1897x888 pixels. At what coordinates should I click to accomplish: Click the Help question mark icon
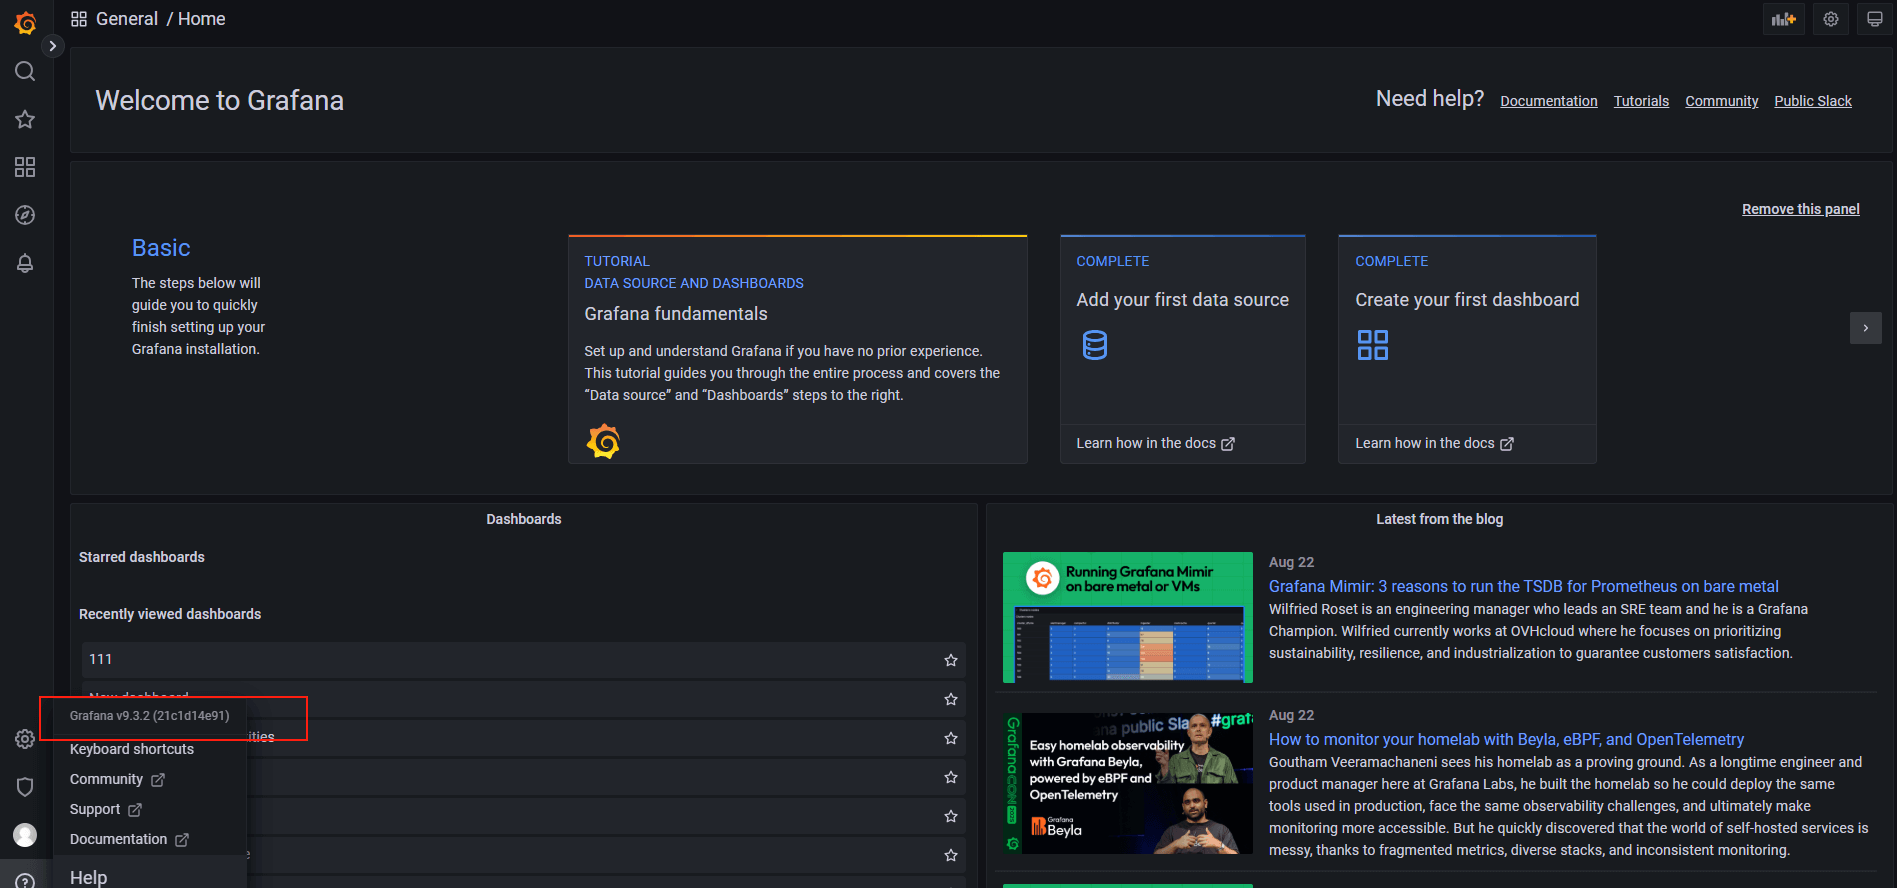coord(25,880)
